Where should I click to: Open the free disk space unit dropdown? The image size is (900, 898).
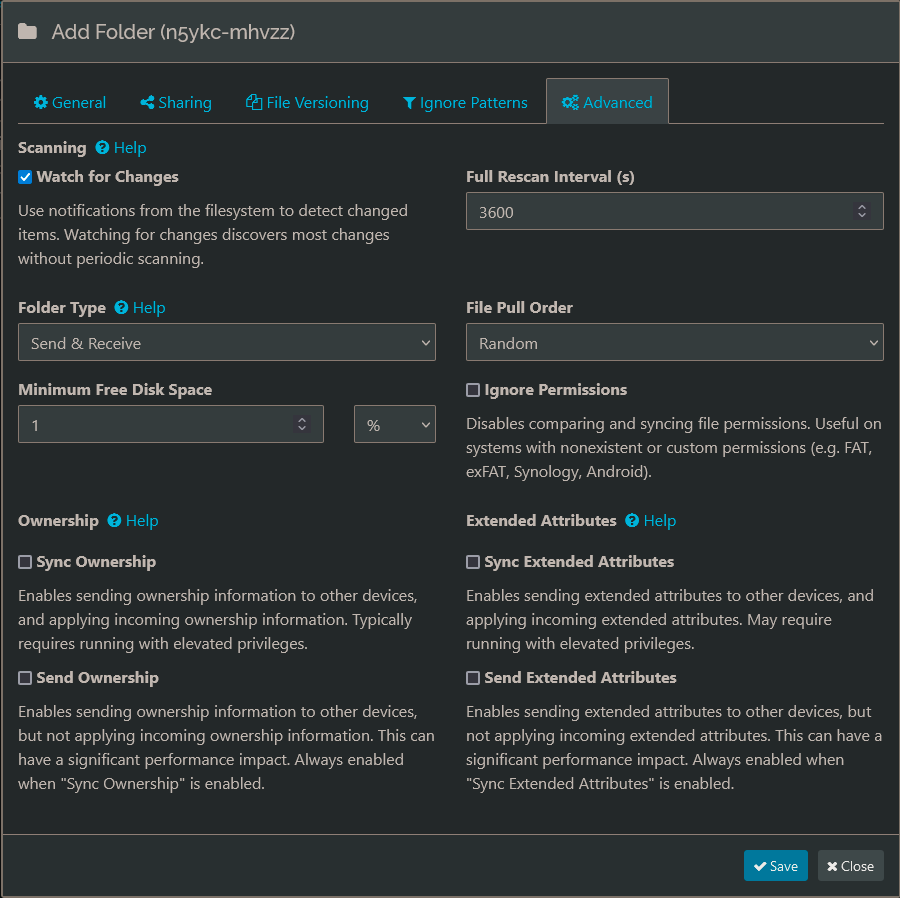(395, 425)
